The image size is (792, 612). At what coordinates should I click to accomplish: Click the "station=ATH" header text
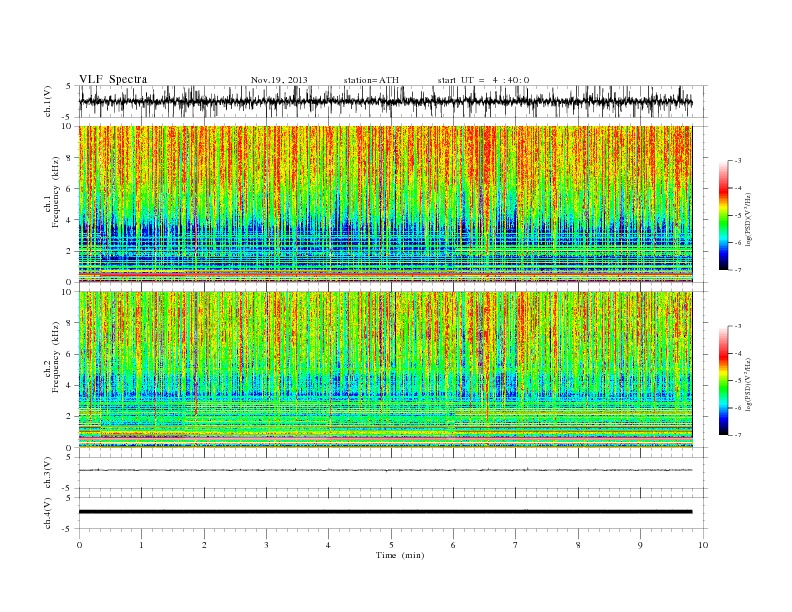[x=371, y=80]
